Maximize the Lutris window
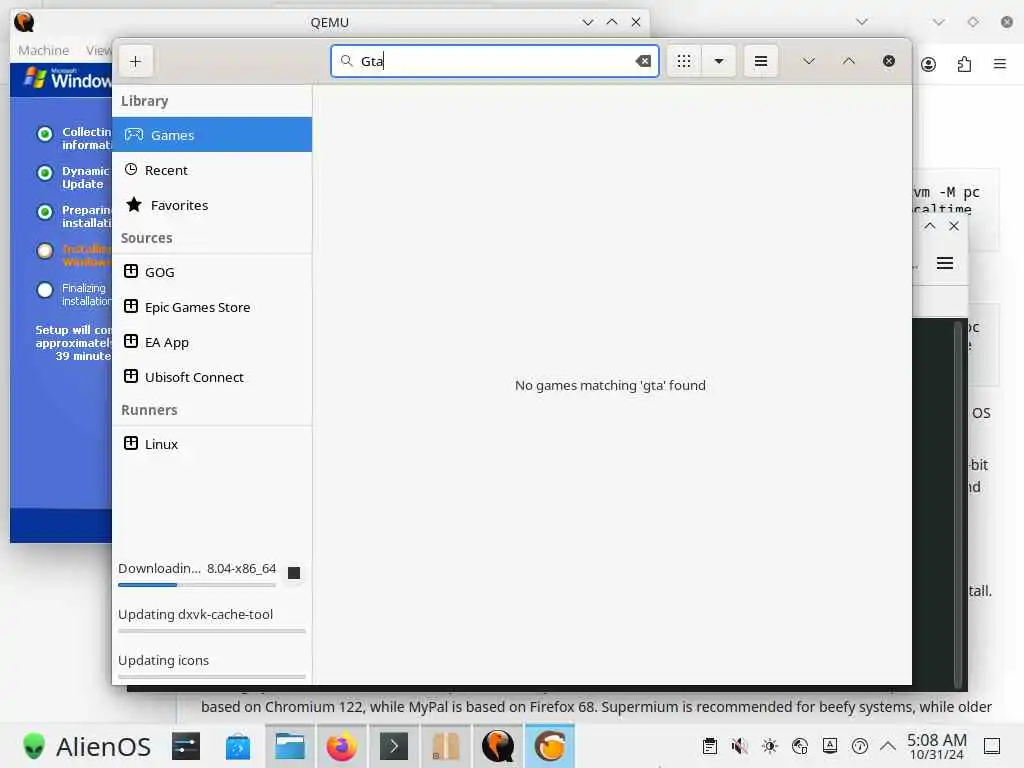This screenshot has width=1024, height=768. tap(848, 61)
